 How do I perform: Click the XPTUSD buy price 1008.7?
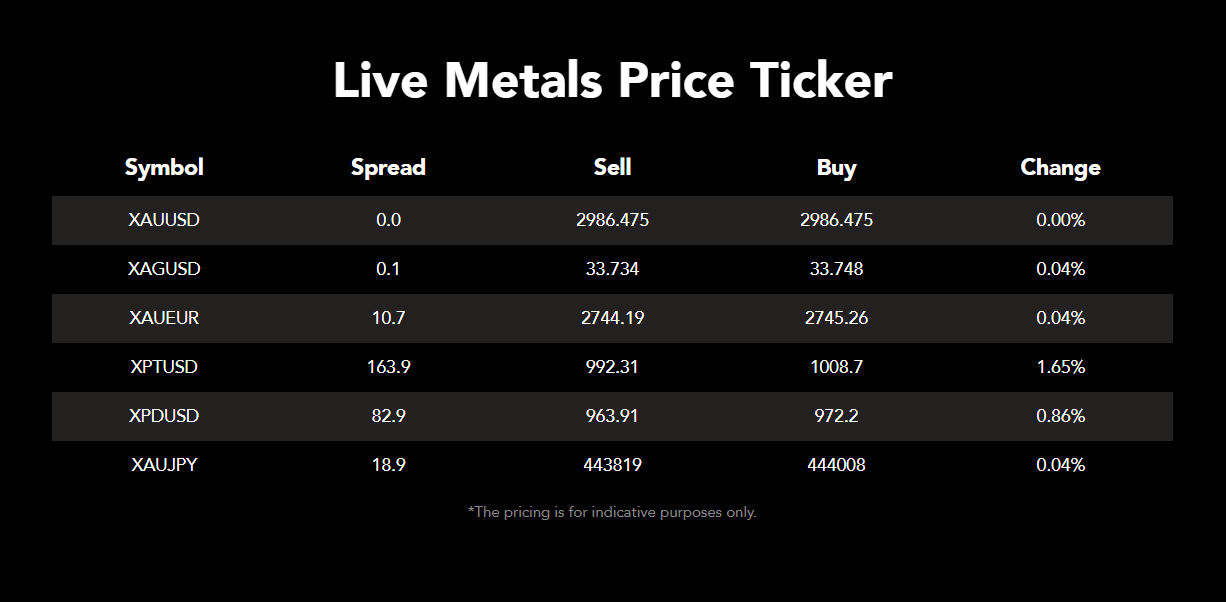pos(836,367)
